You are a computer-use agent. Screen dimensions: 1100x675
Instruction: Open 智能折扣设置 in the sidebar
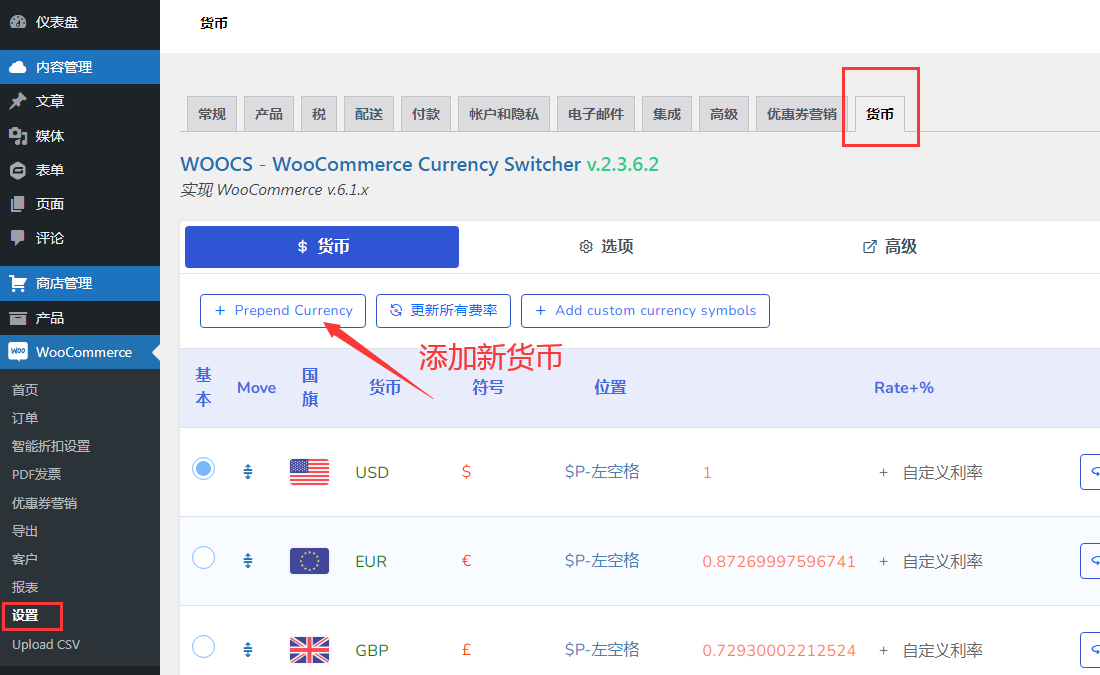tap(51, 446)
